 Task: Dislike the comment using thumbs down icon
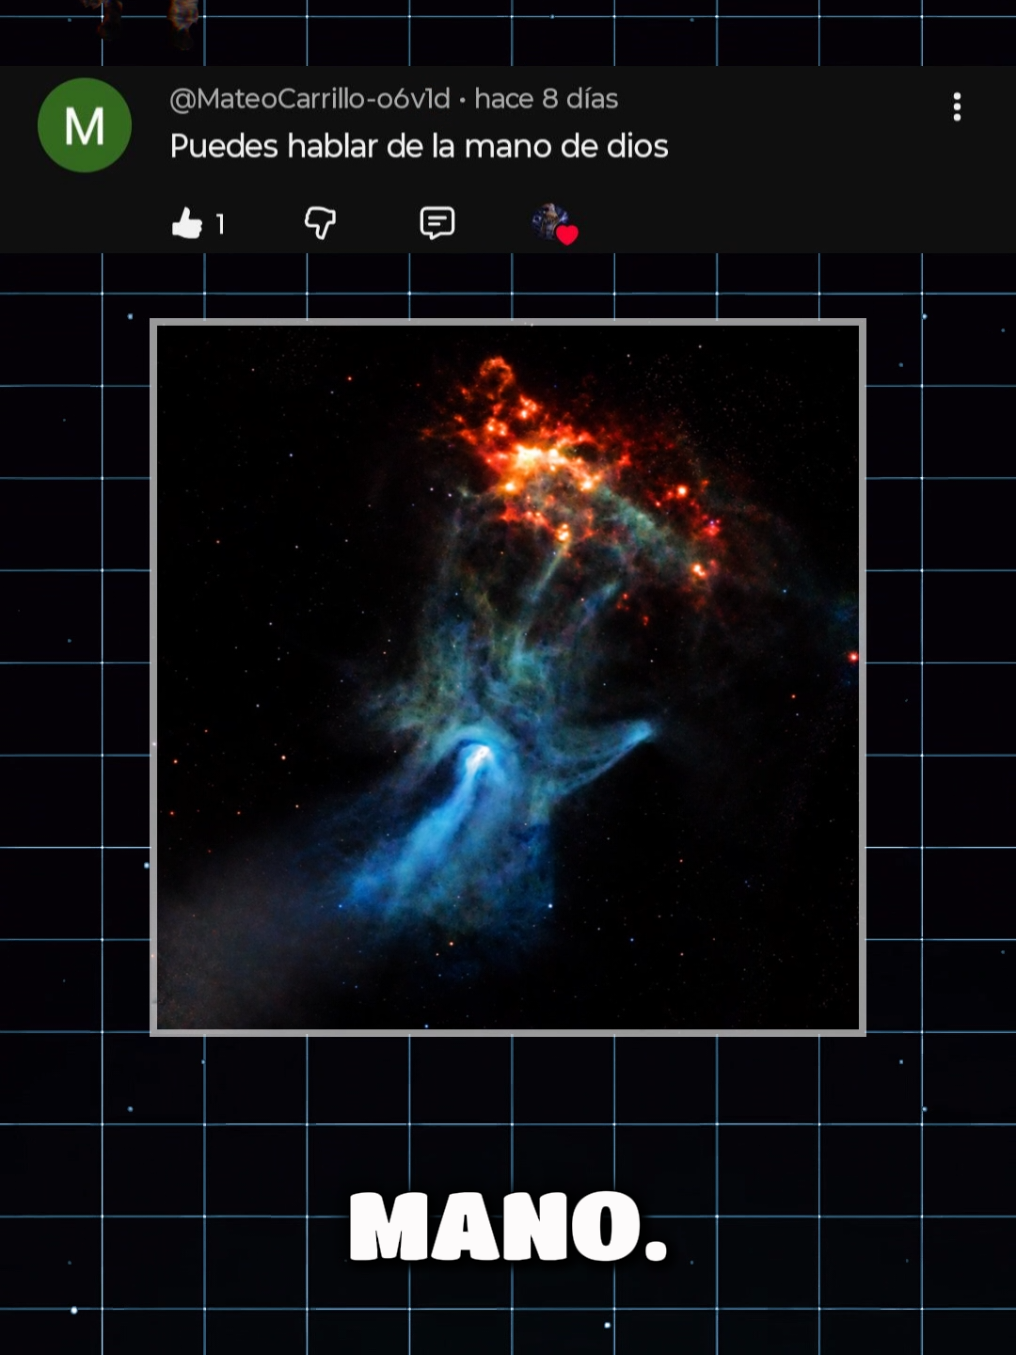point(320,223)
